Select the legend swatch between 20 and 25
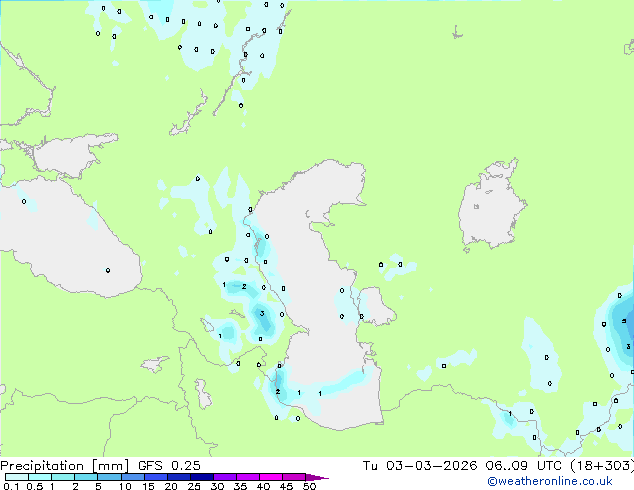Image resolution: width=634 pixels, height=490 pixels. pos(179,477)
